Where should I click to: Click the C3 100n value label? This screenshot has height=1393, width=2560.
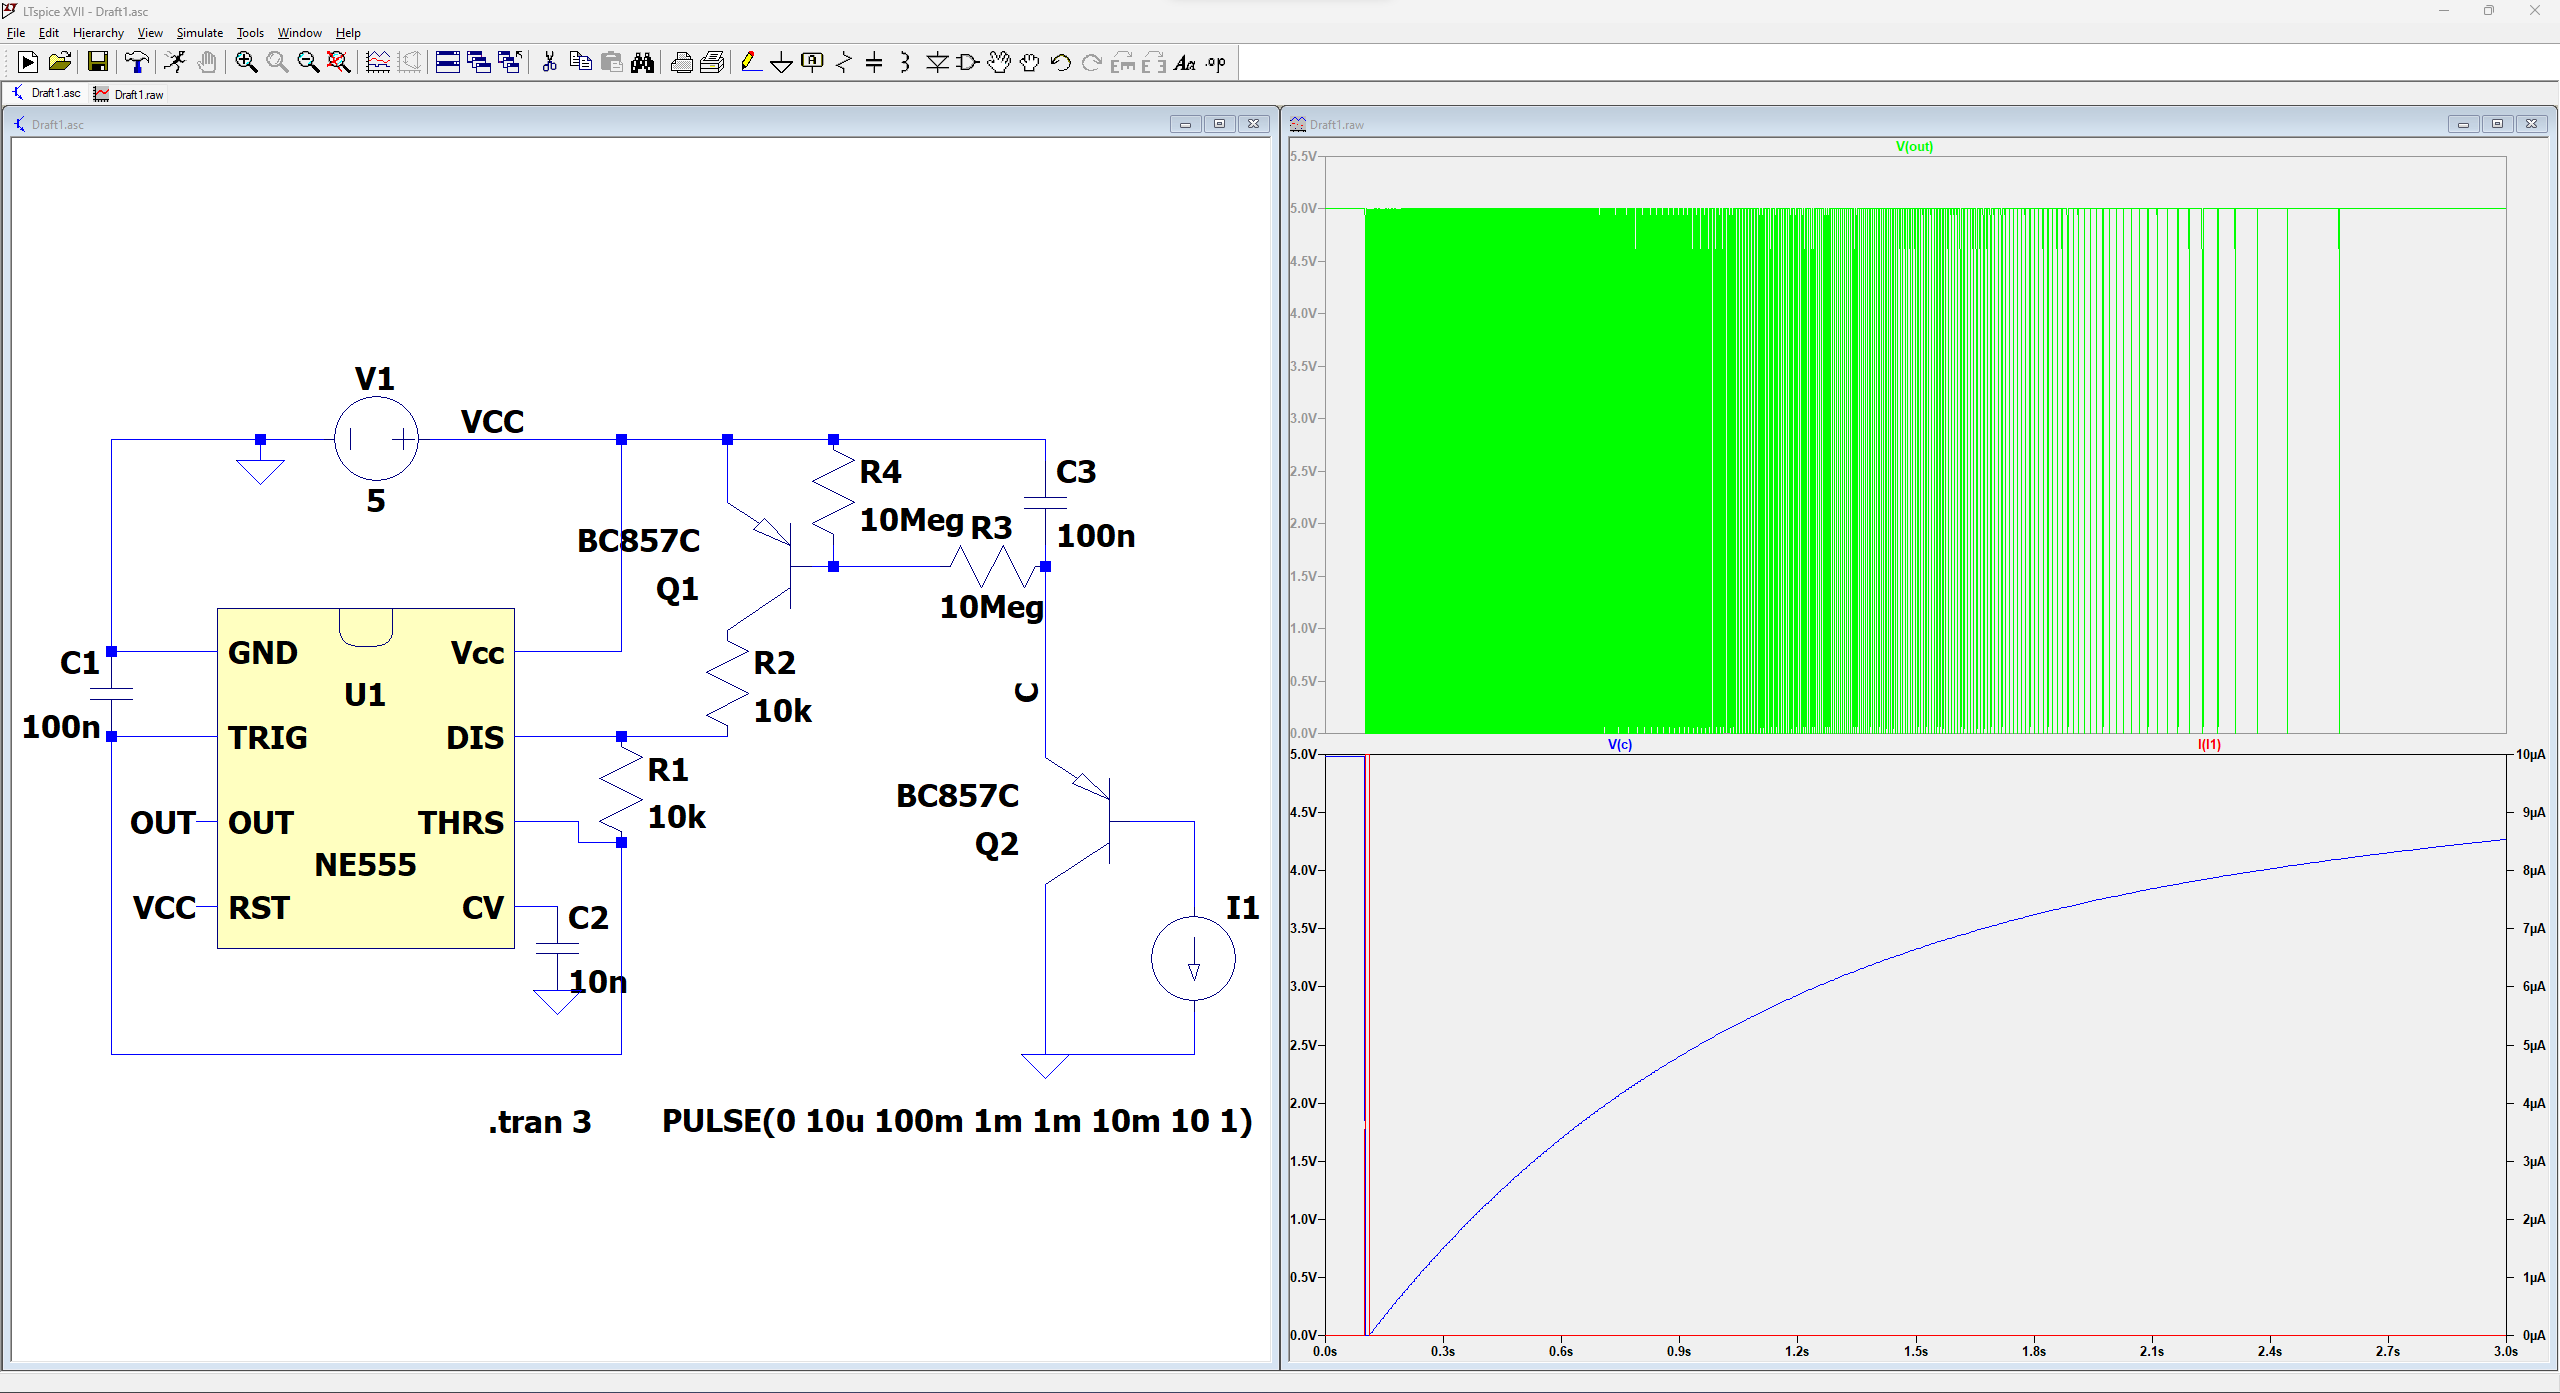coord(1096,535)
